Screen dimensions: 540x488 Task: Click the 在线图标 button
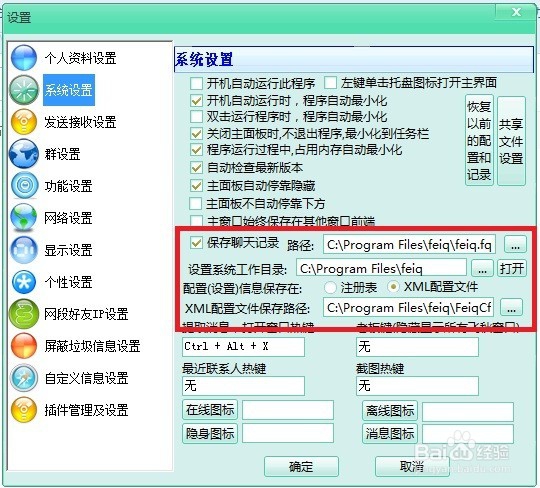point(210,410)
